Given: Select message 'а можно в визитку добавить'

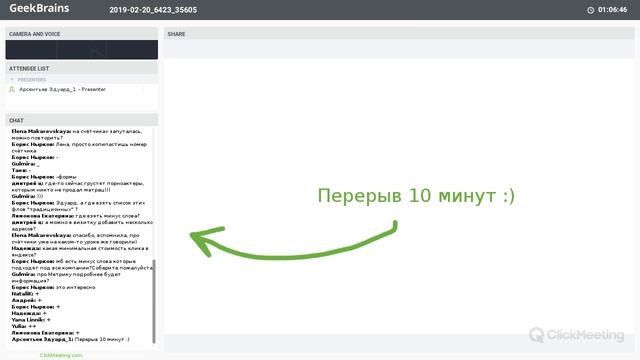Looking at the screenshot, I should pos(82,225).
